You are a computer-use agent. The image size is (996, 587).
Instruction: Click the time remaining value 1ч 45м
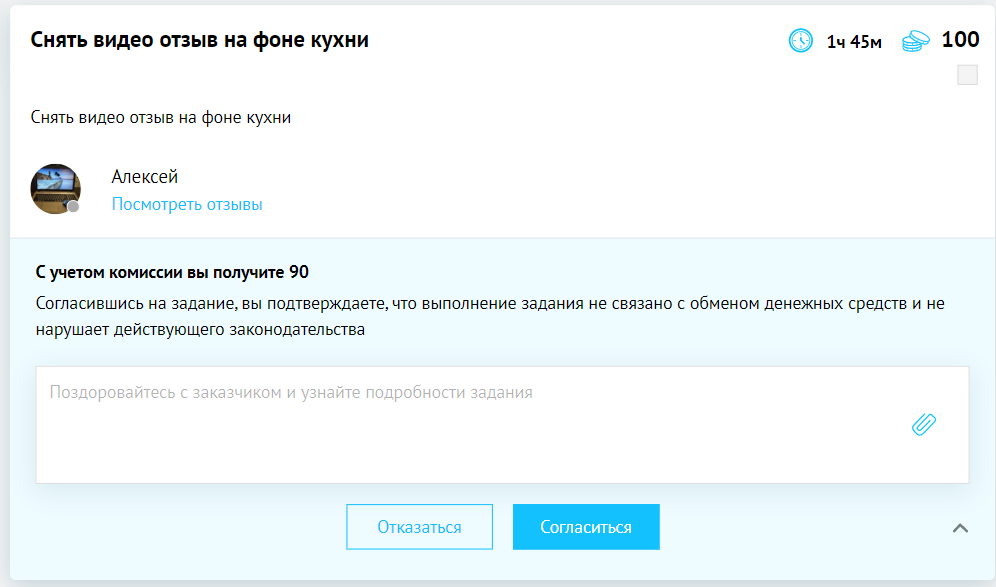pos(854,42)
